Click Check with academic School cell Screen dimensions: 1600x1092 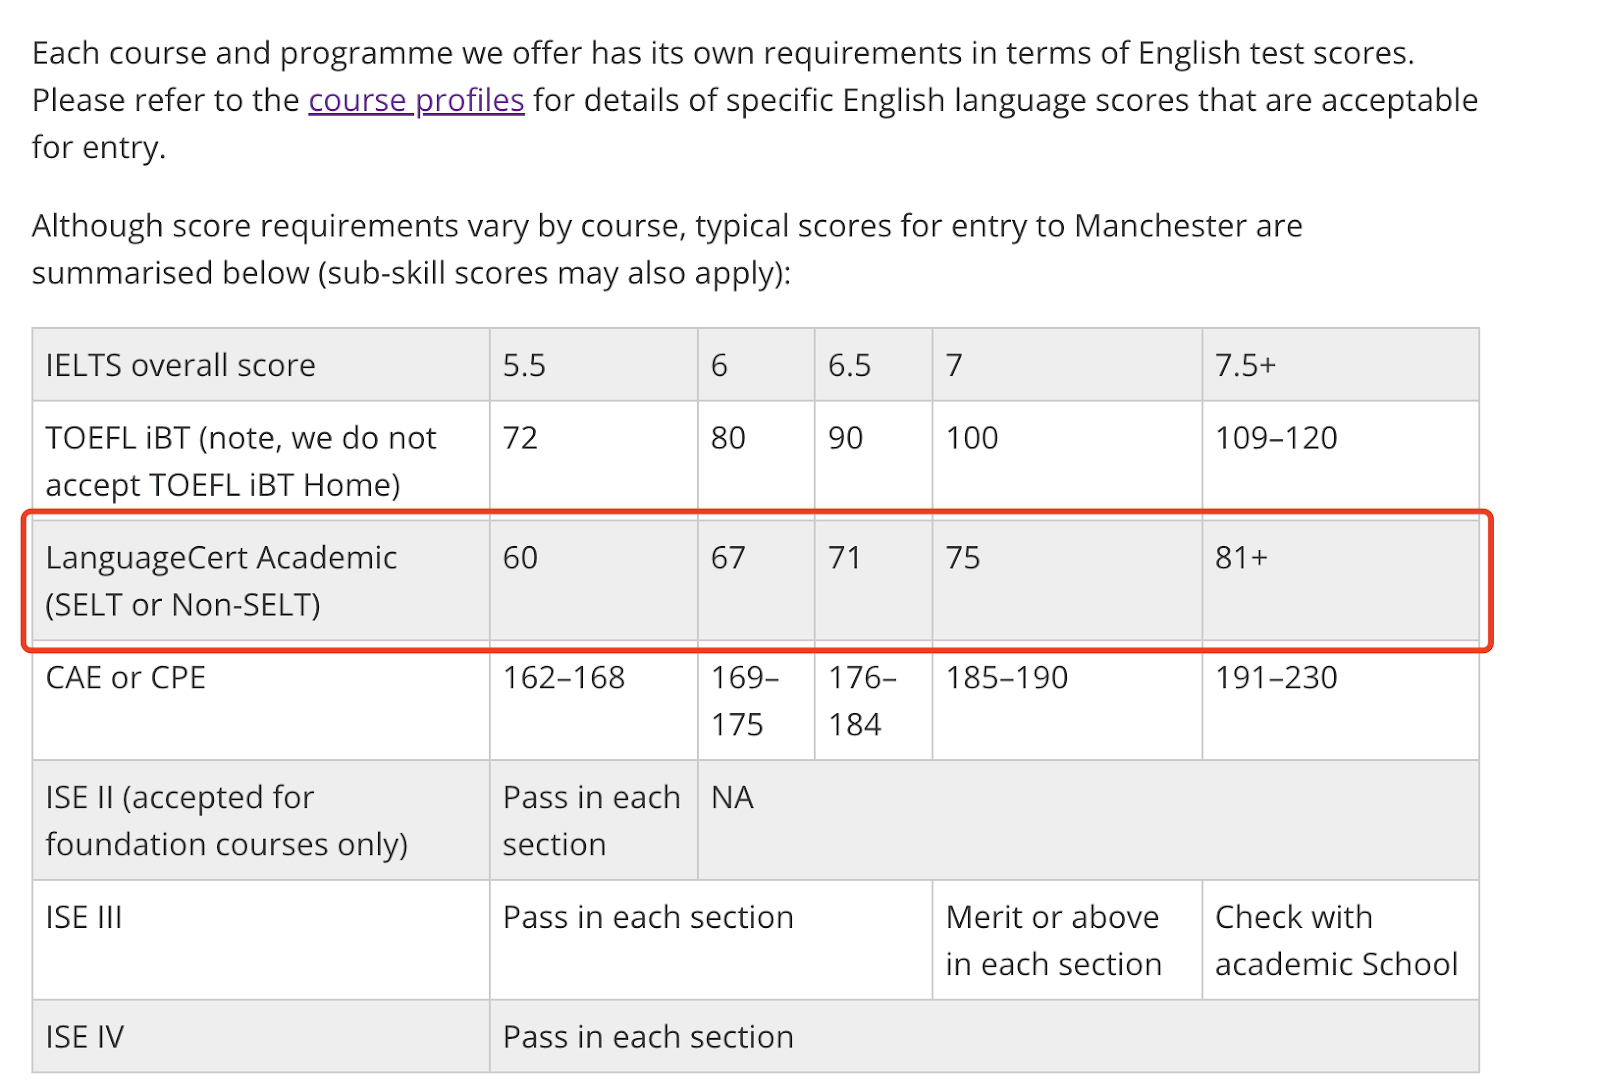tap(1340, 941)
